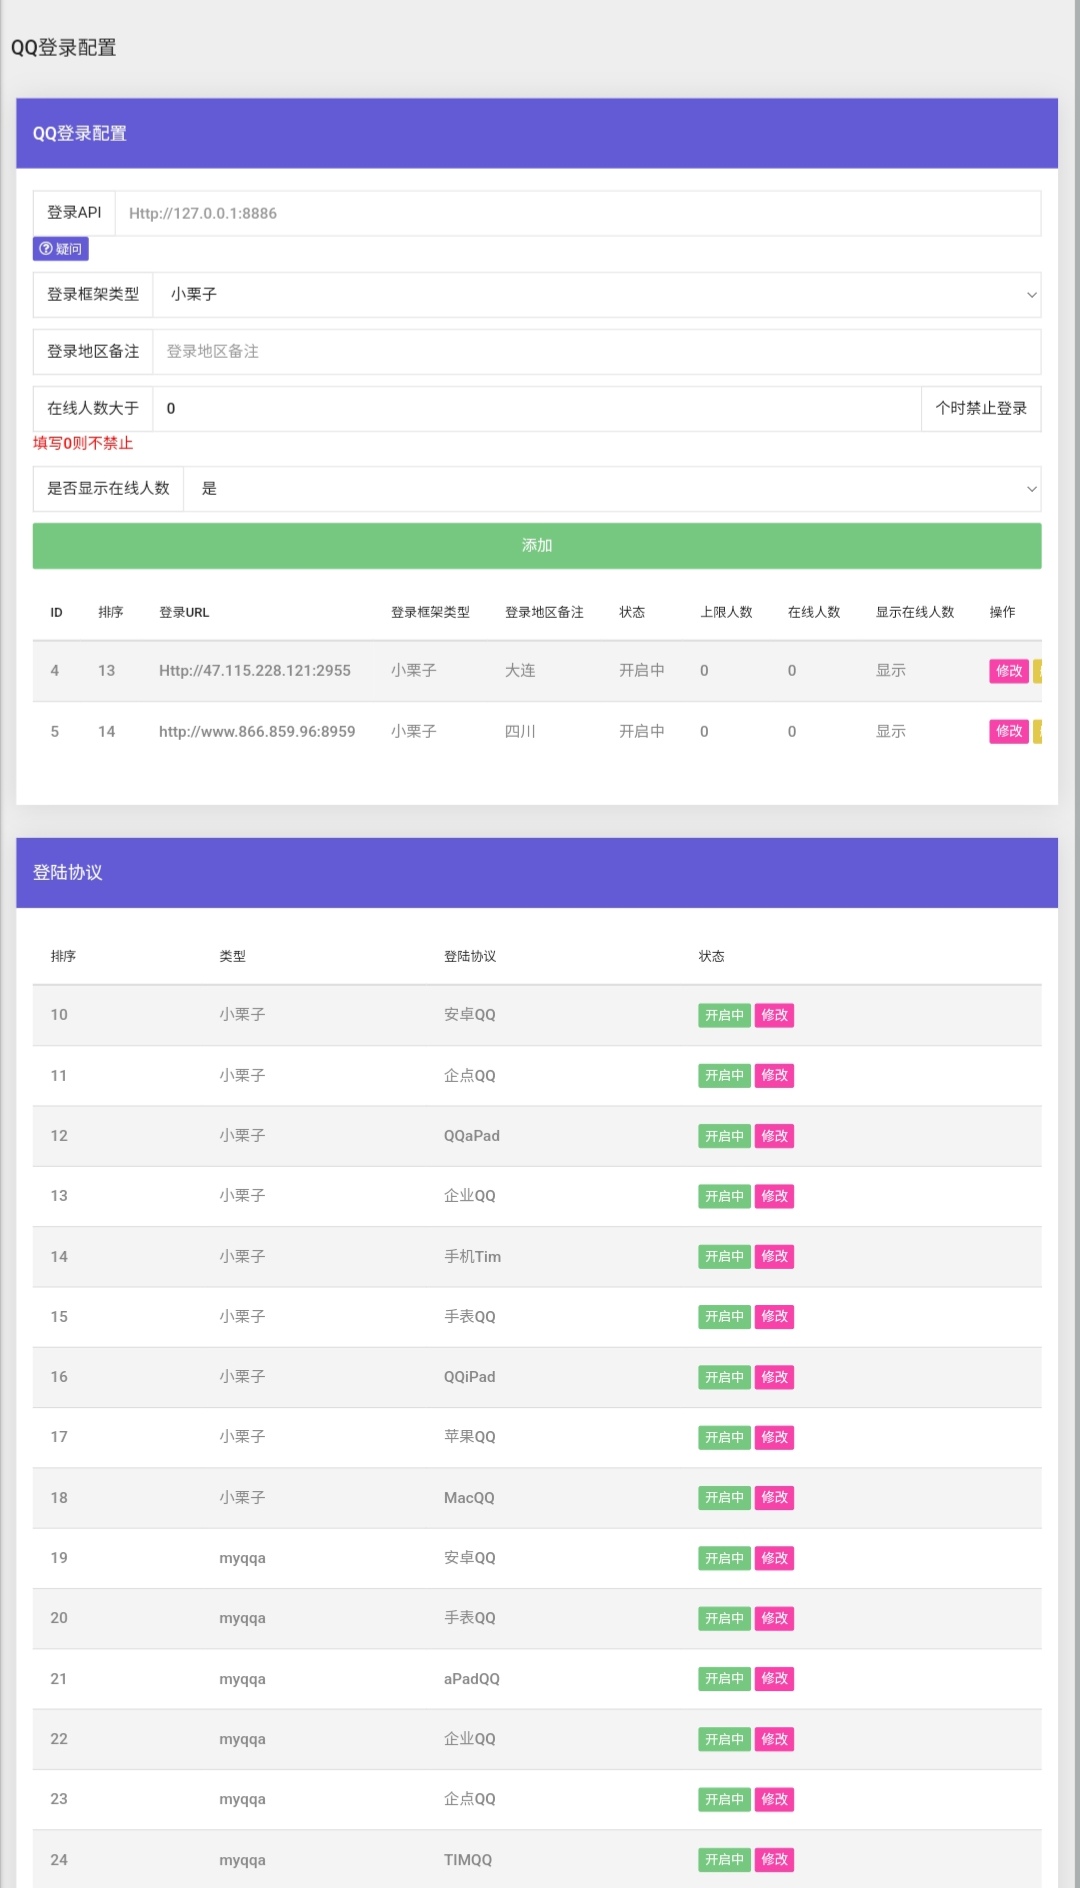
Task: Click 修改 for the TIMQQ protocol
Action: [x=774, y=1860]
